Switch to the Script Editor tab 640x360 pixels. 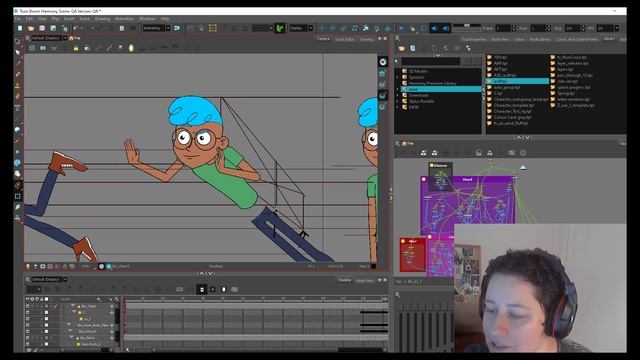344,39
